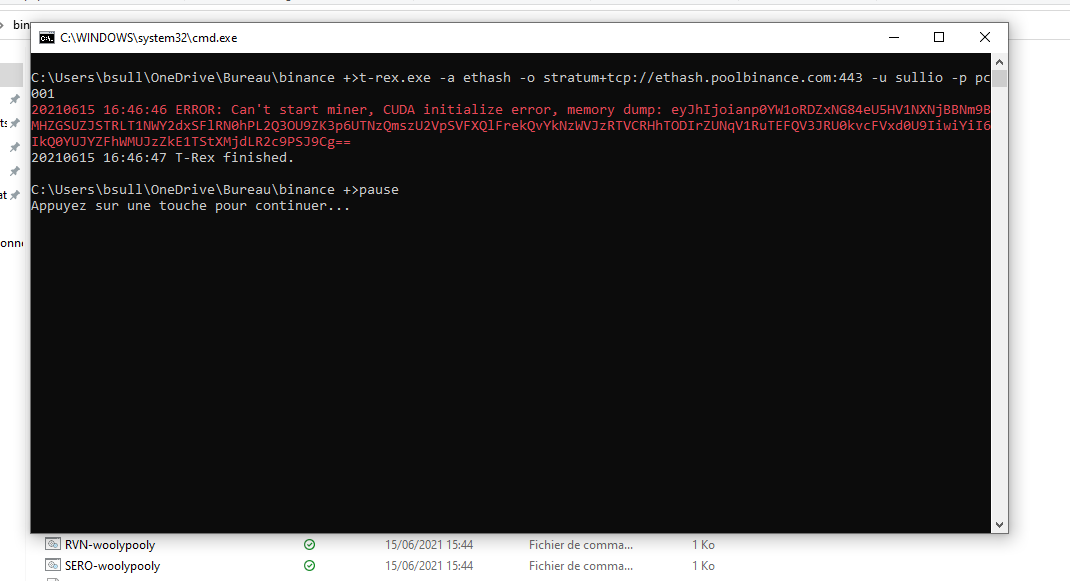Click the green sync checkmark beside RVN-woolypooly
Viewport: 1070px width, 581px height.
point(309,545)
